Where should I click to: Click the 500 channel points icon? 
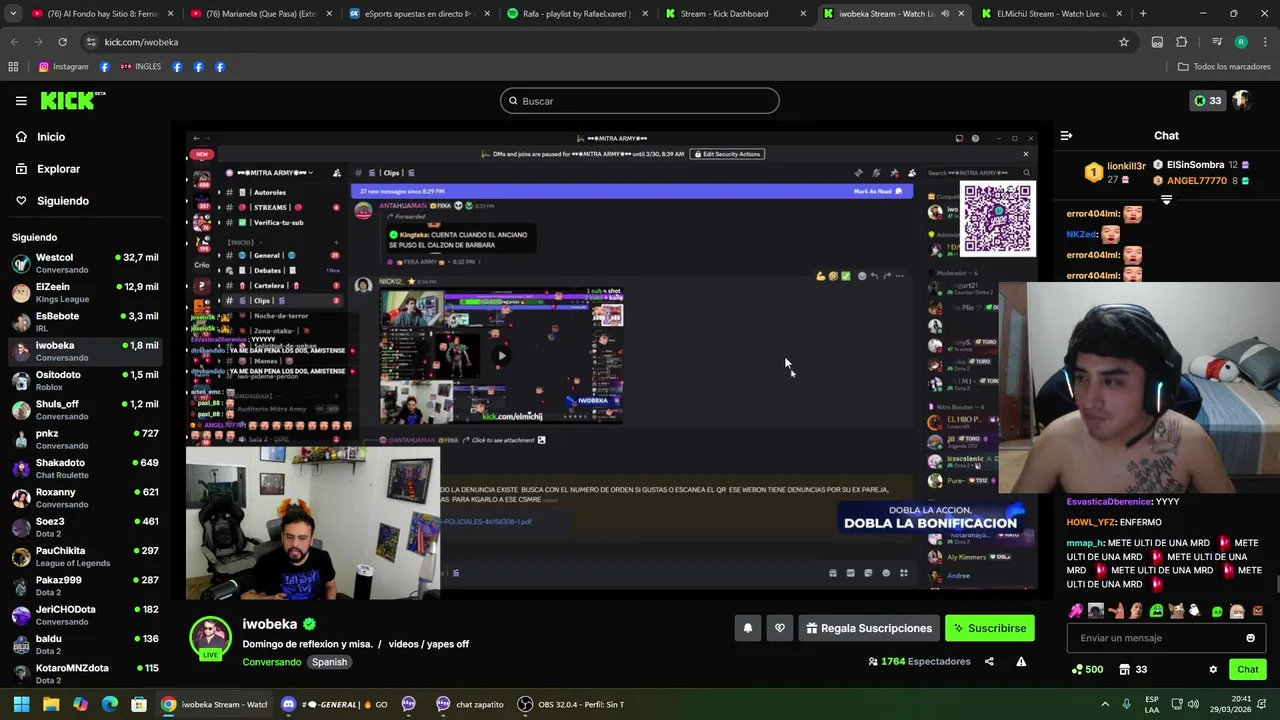point(1087,669)
